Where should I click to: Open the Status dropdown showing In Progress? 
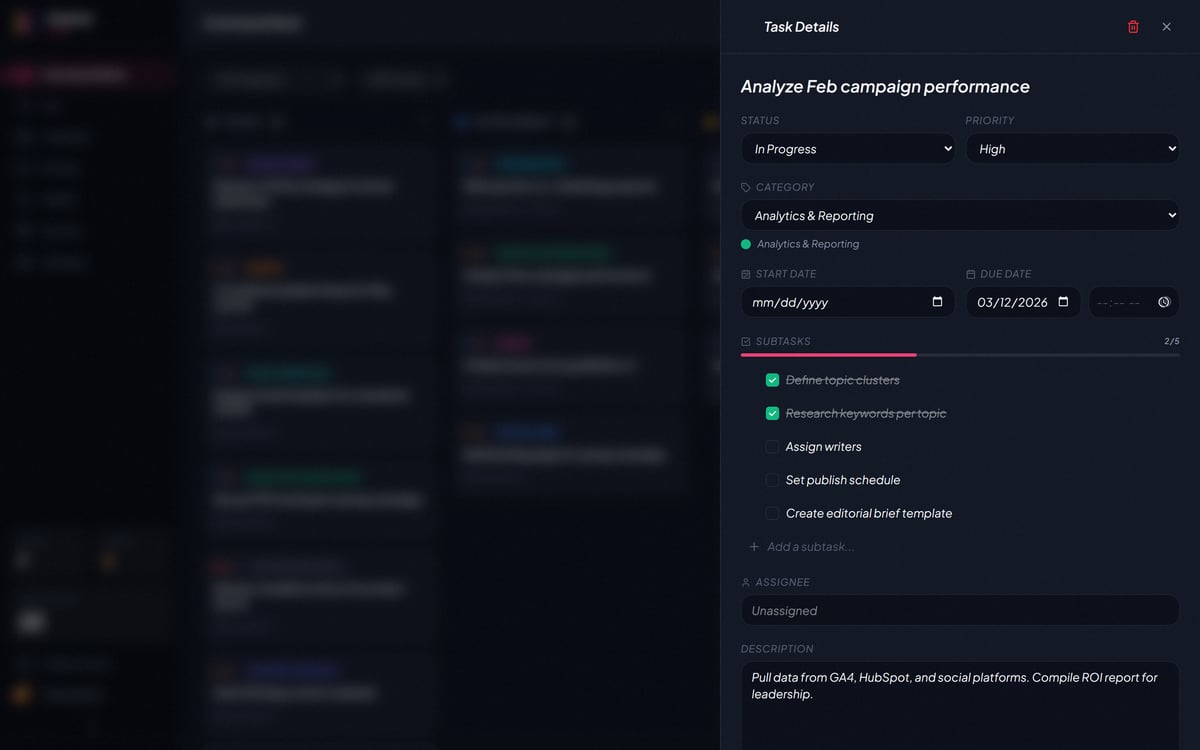pos(847,148)
